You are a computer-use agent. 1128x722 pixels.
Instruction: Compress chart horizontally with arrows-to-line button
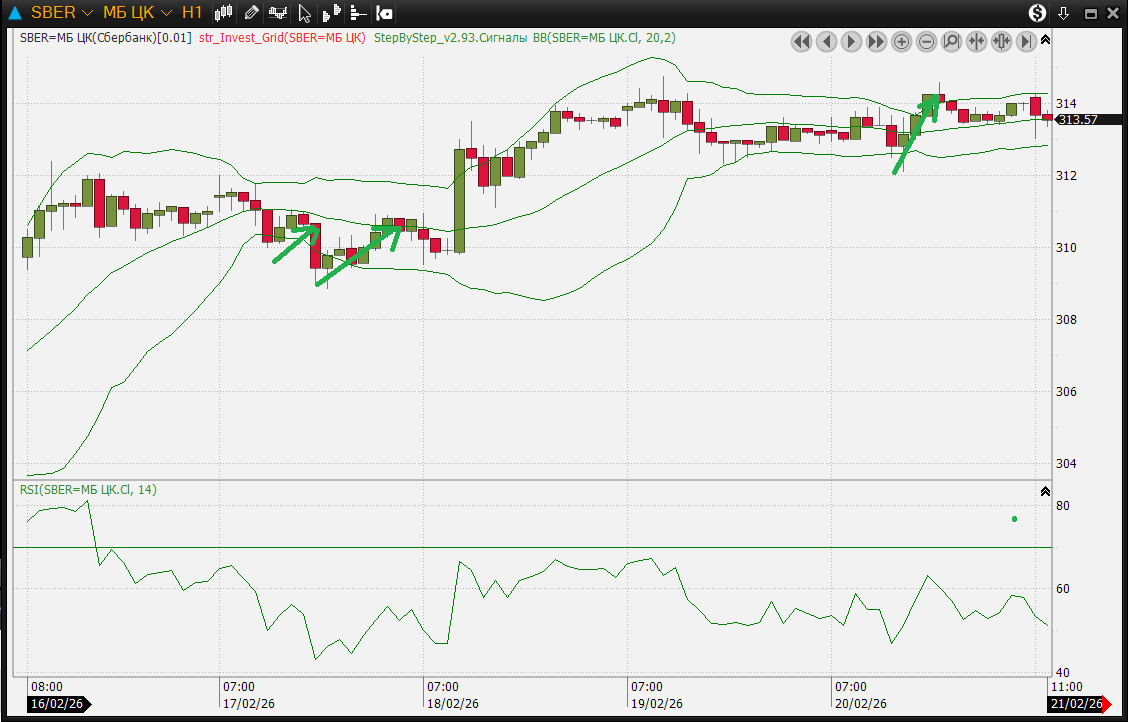tap(976, 42)
